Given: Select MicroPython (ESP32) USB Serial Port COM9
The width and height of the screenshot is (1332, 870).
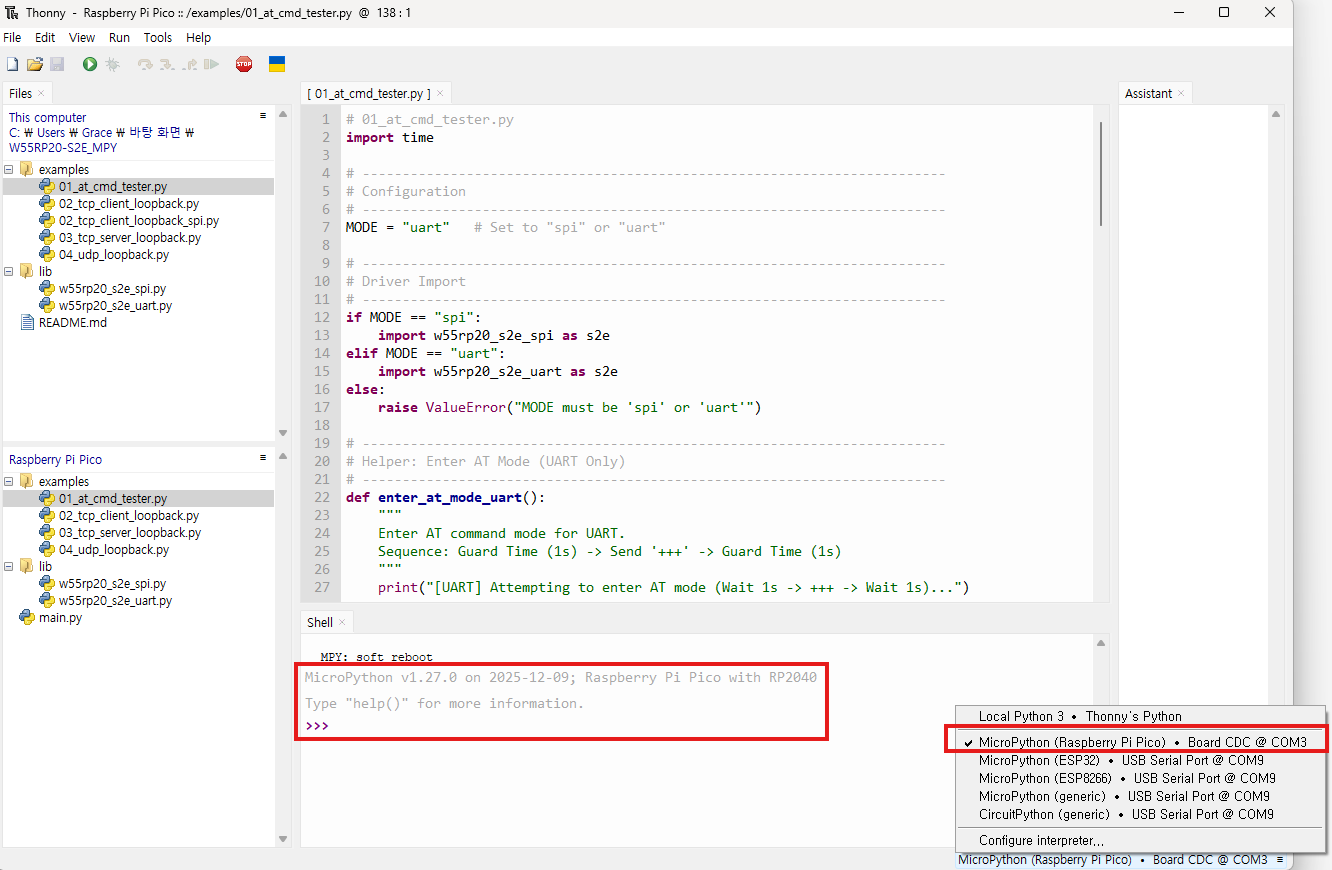Looking at the screenshot, I should (x=1141, y=760).
